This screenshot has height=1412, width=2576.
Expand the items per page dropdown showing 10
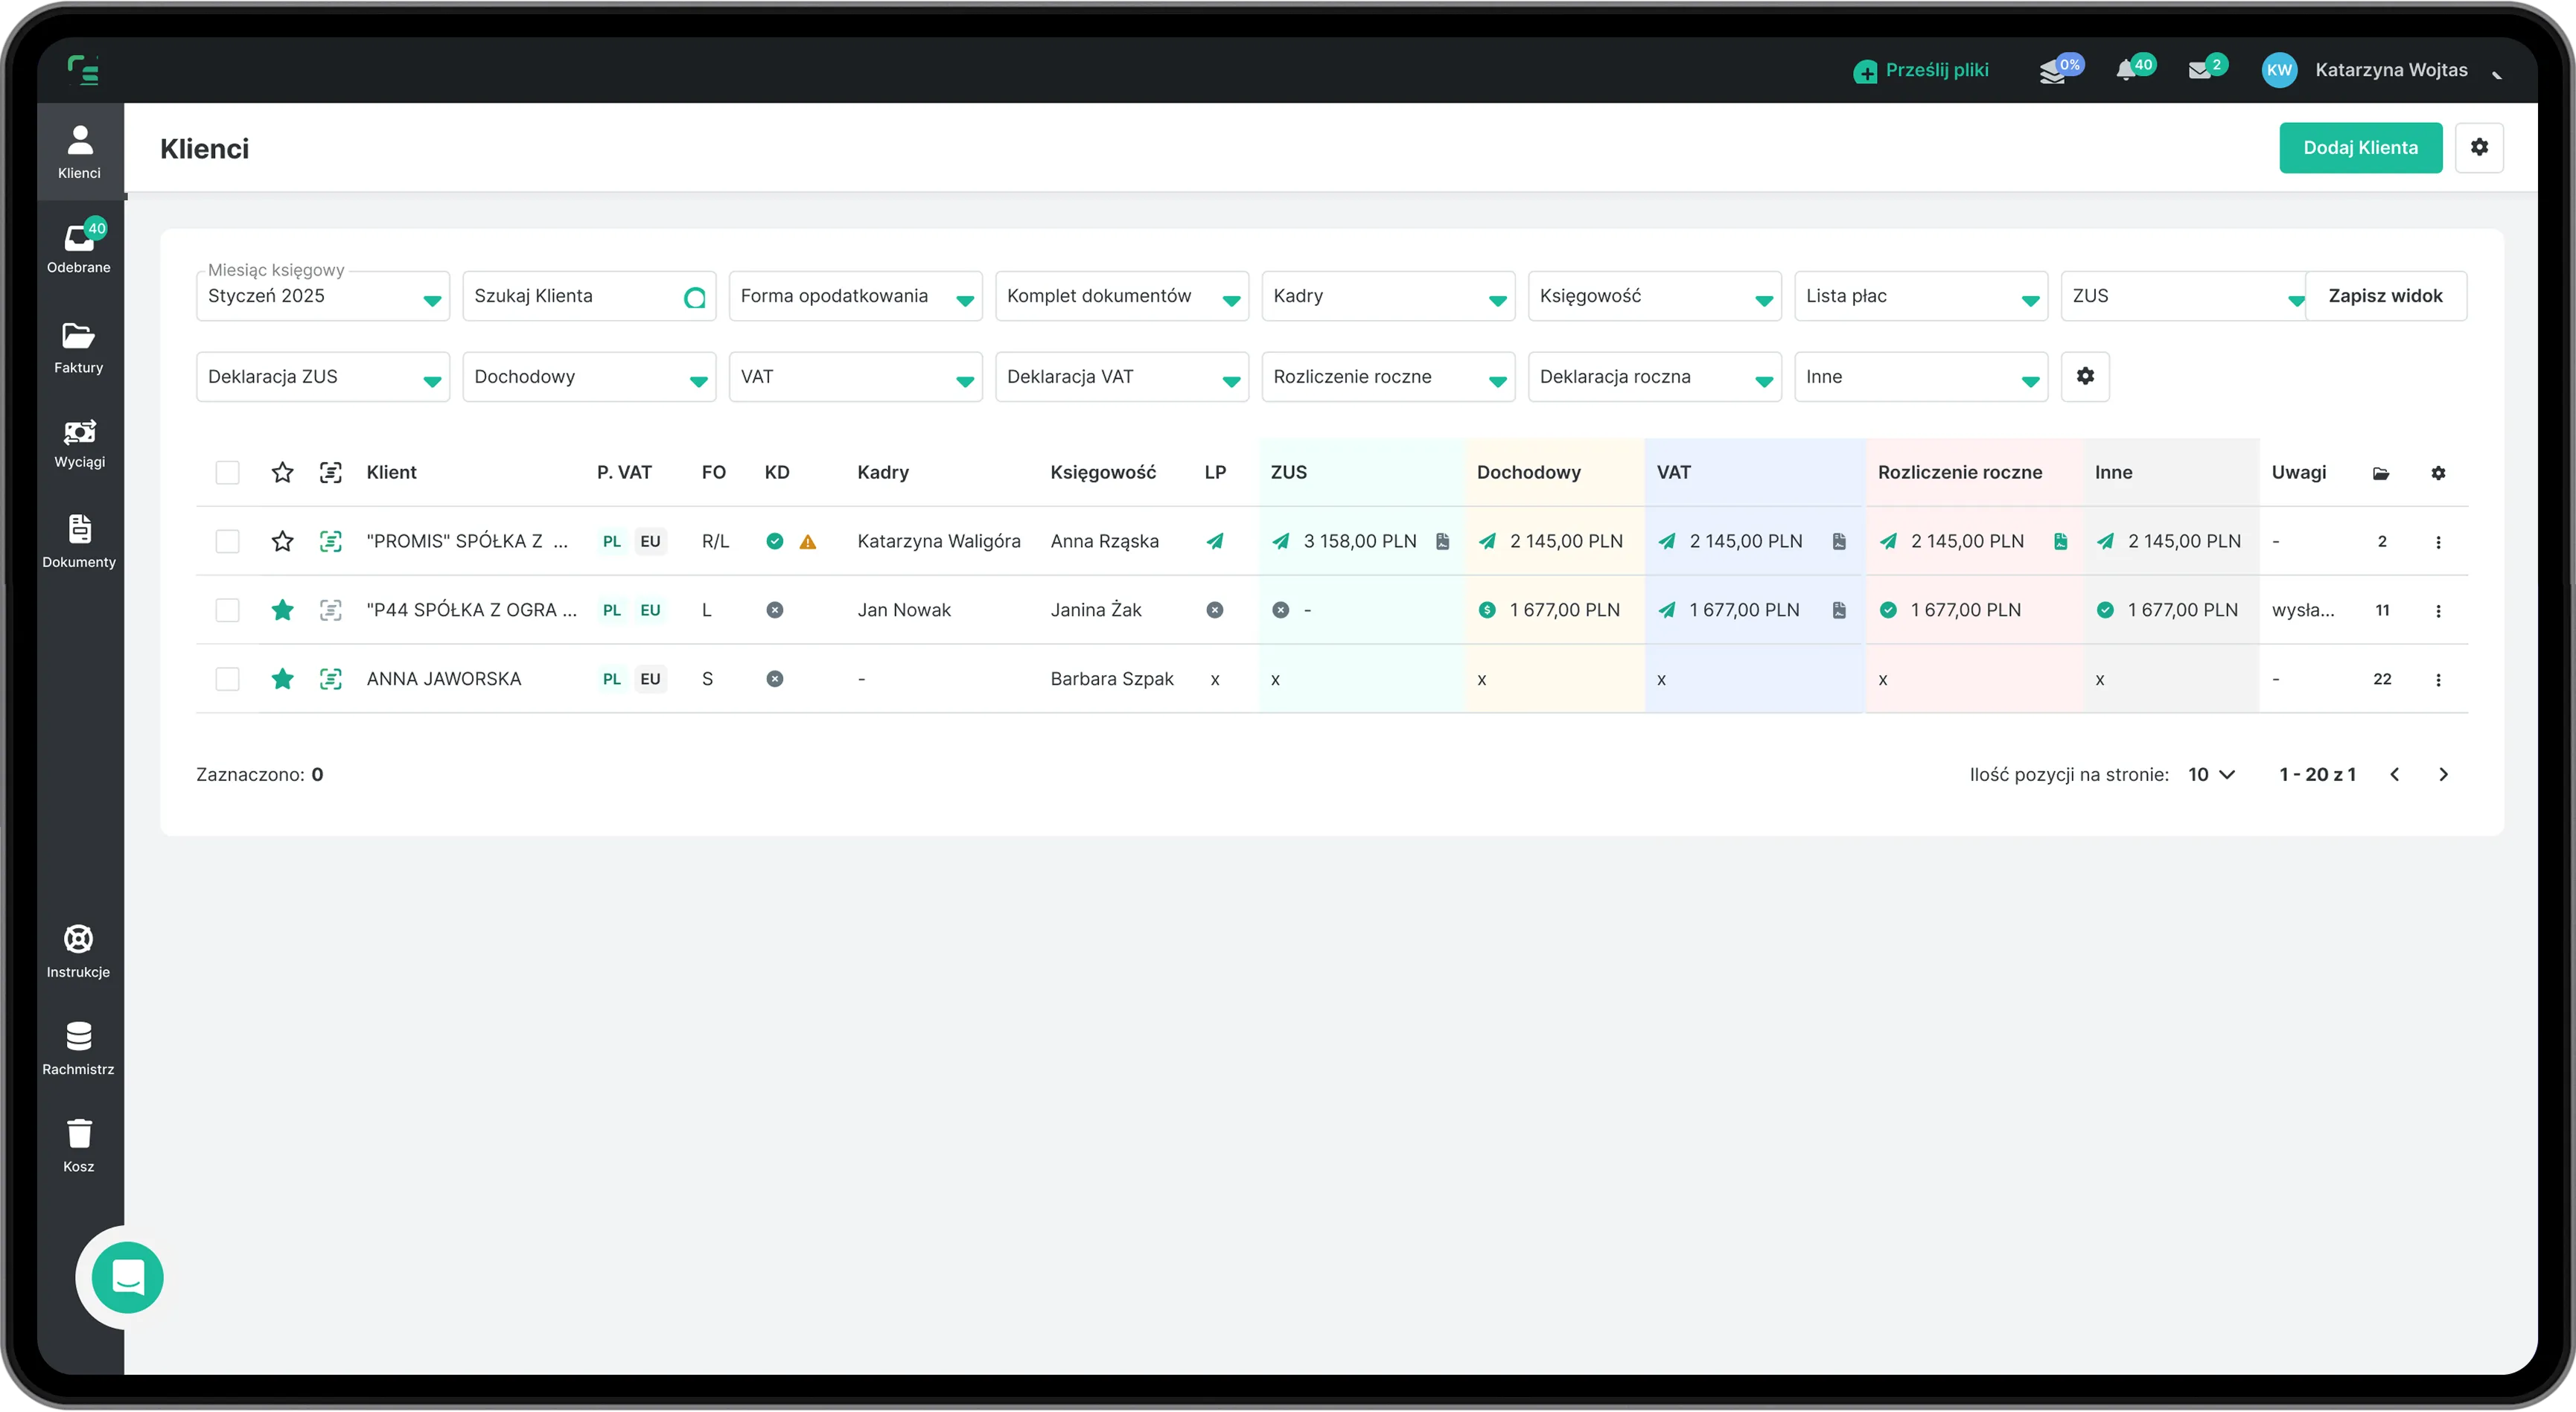pos(2211,774)
